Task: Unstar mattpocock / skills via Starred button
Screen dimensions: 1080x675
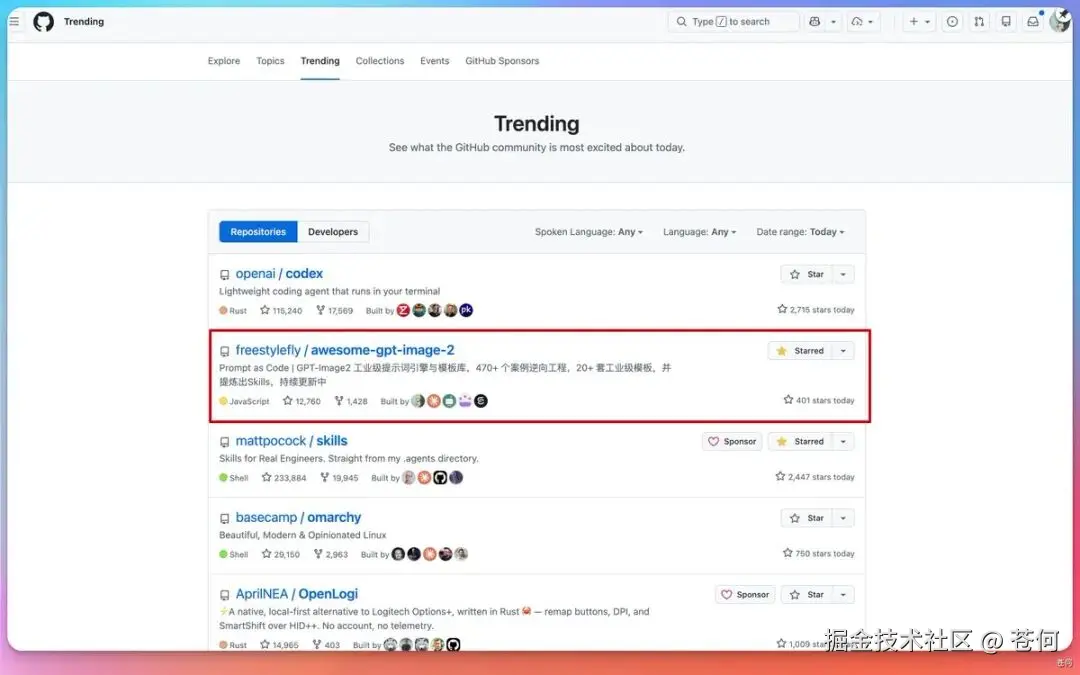Action: 800,442
